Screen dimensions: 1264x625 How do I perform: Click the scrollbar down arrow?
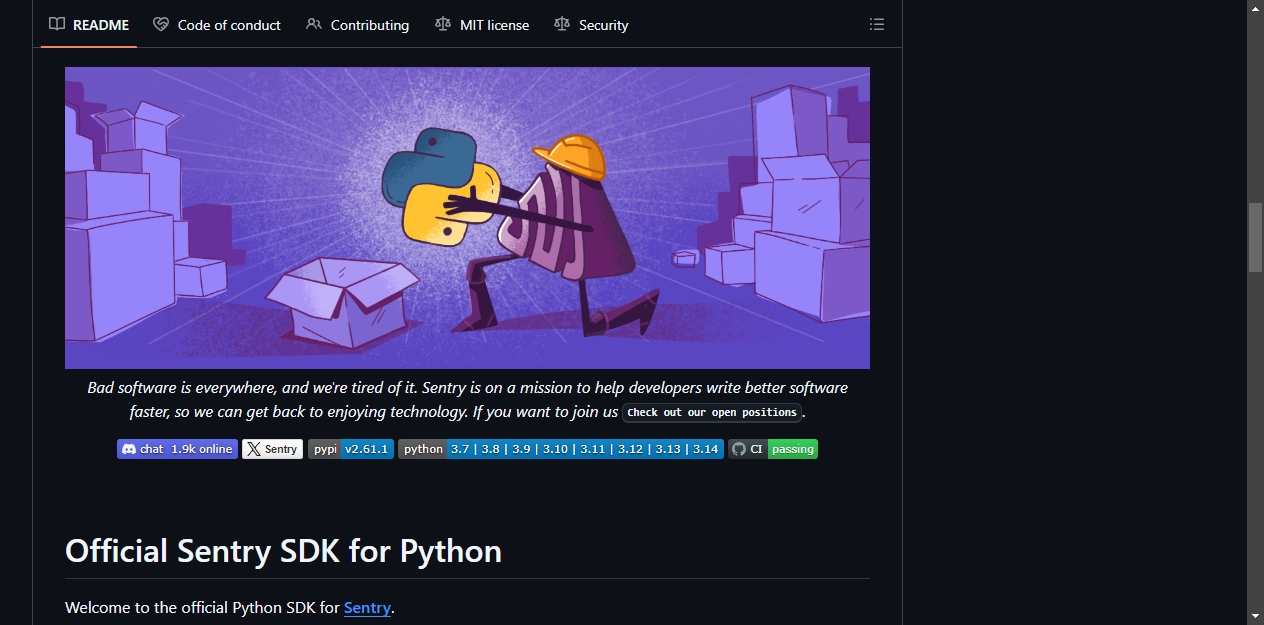pos(1255,616)
